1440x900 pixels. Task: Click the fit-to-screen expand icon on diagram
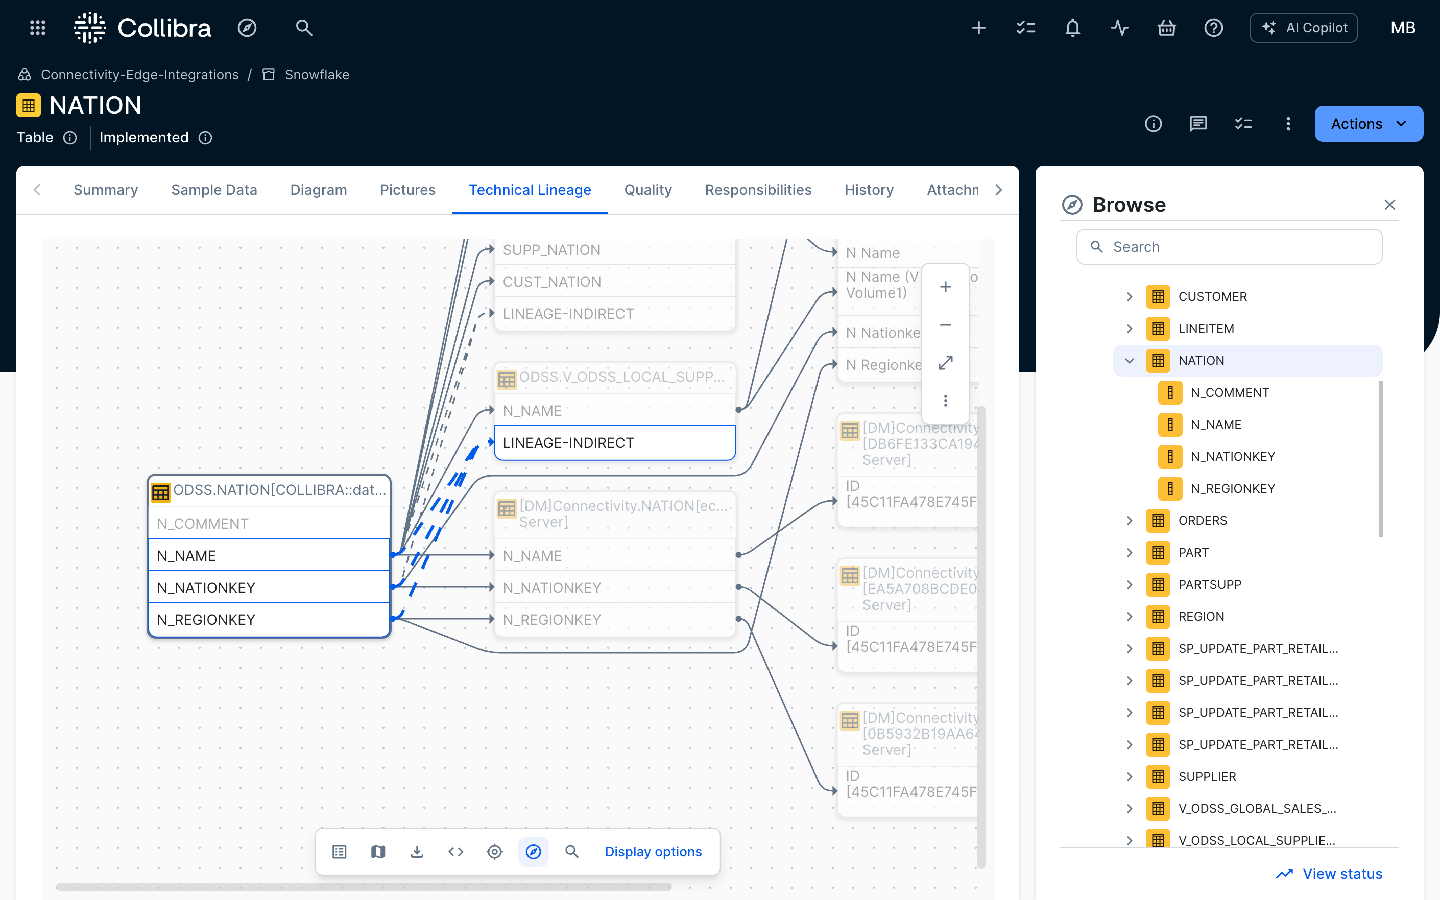945,363
